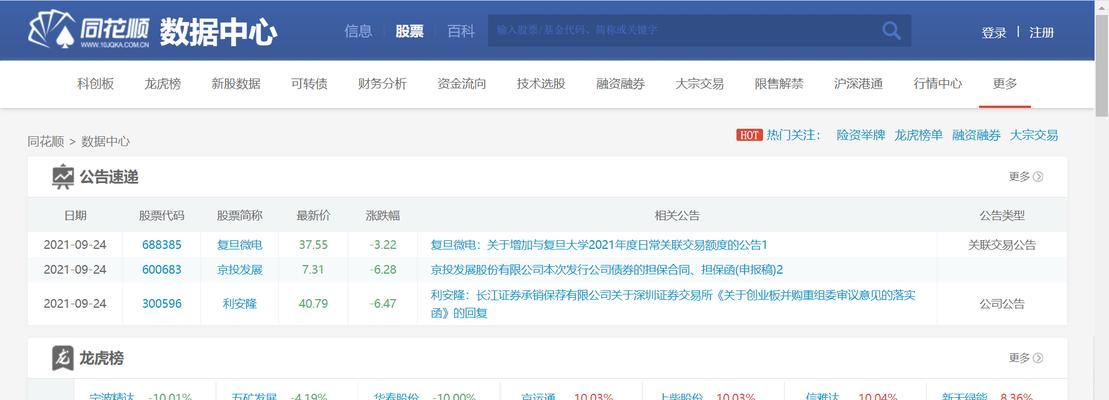Open the 技术选股 menu item
Image resolution: width=1109 pixels, height=400 pixels.
[x=541, y=83]
